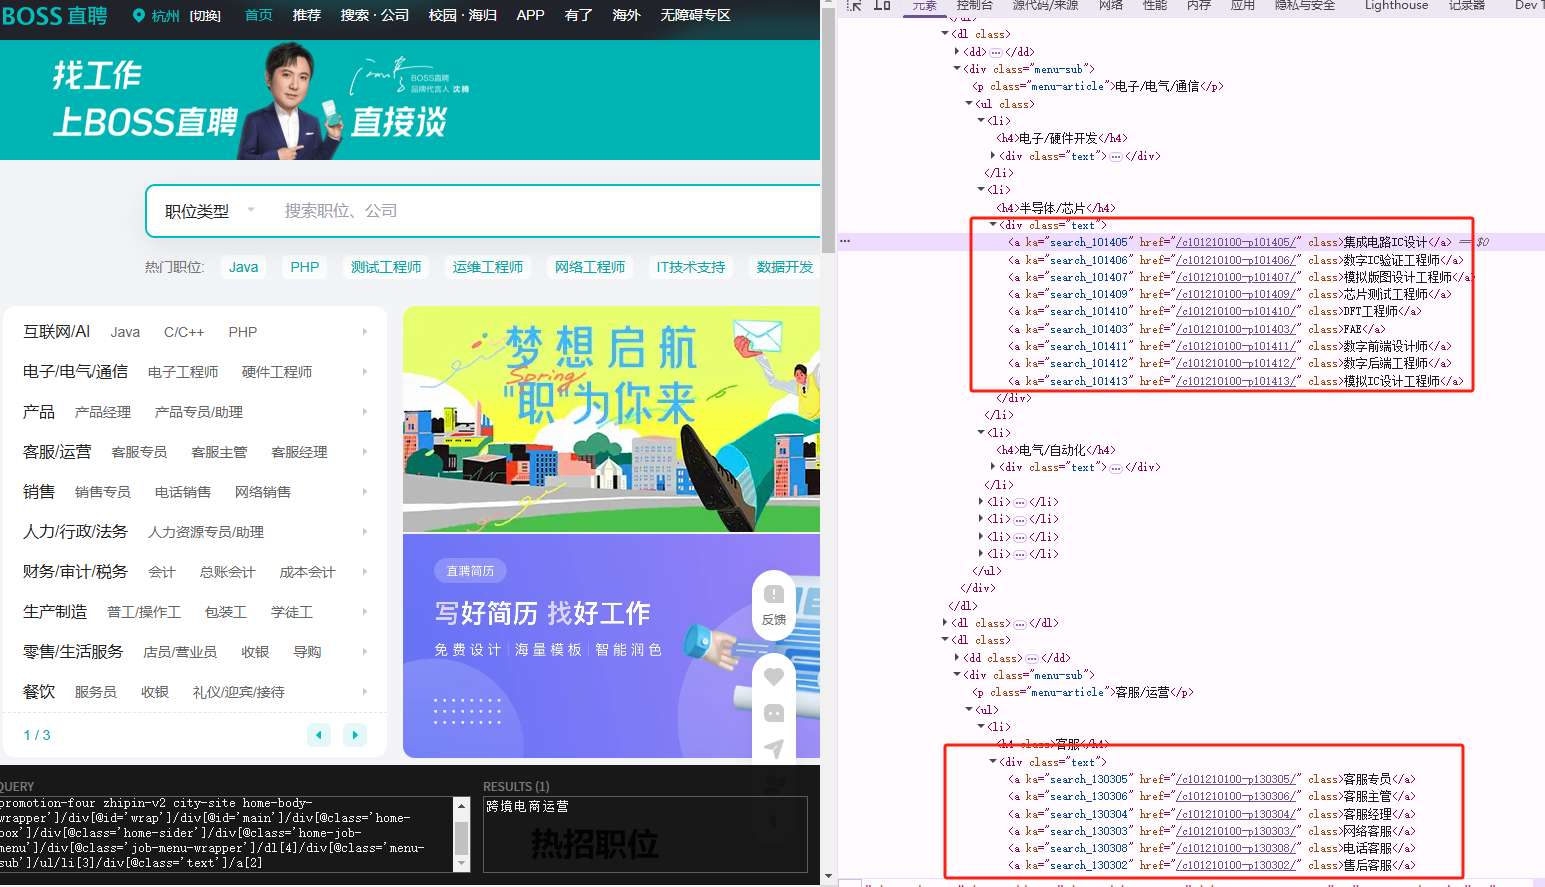The image size is (1545, 887).
Task: Open the 校园·海归 nav item
Action: click(x=463, y=16)
